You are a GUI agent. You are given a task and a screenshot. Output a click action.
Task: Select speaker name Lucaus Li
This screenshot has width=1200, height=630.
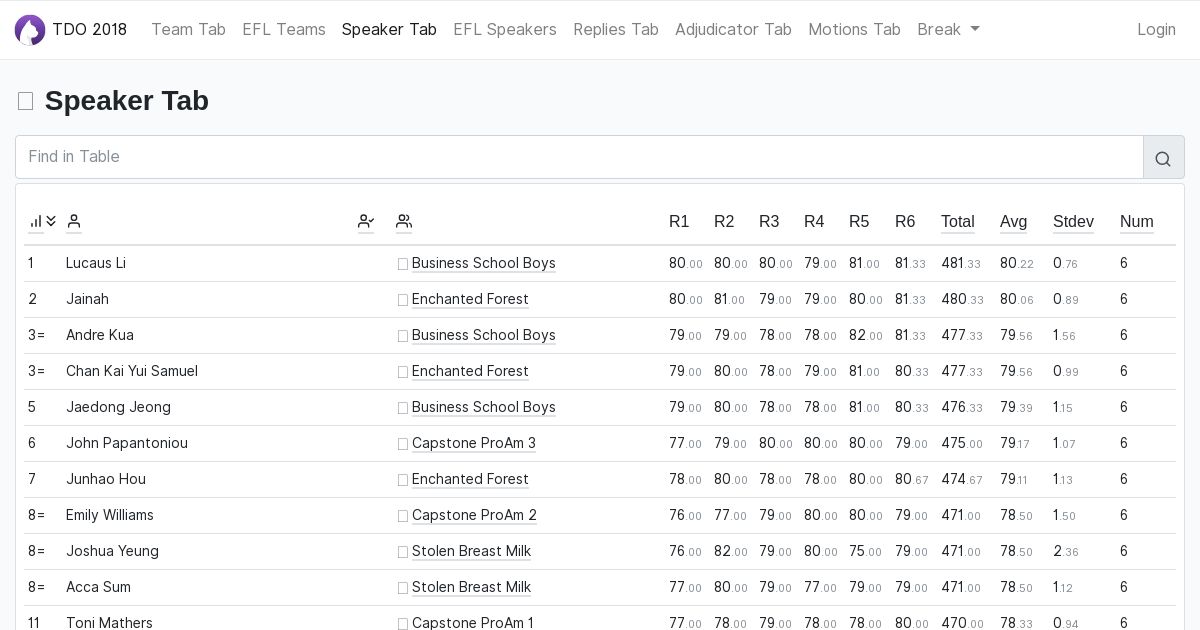(96, 263)
